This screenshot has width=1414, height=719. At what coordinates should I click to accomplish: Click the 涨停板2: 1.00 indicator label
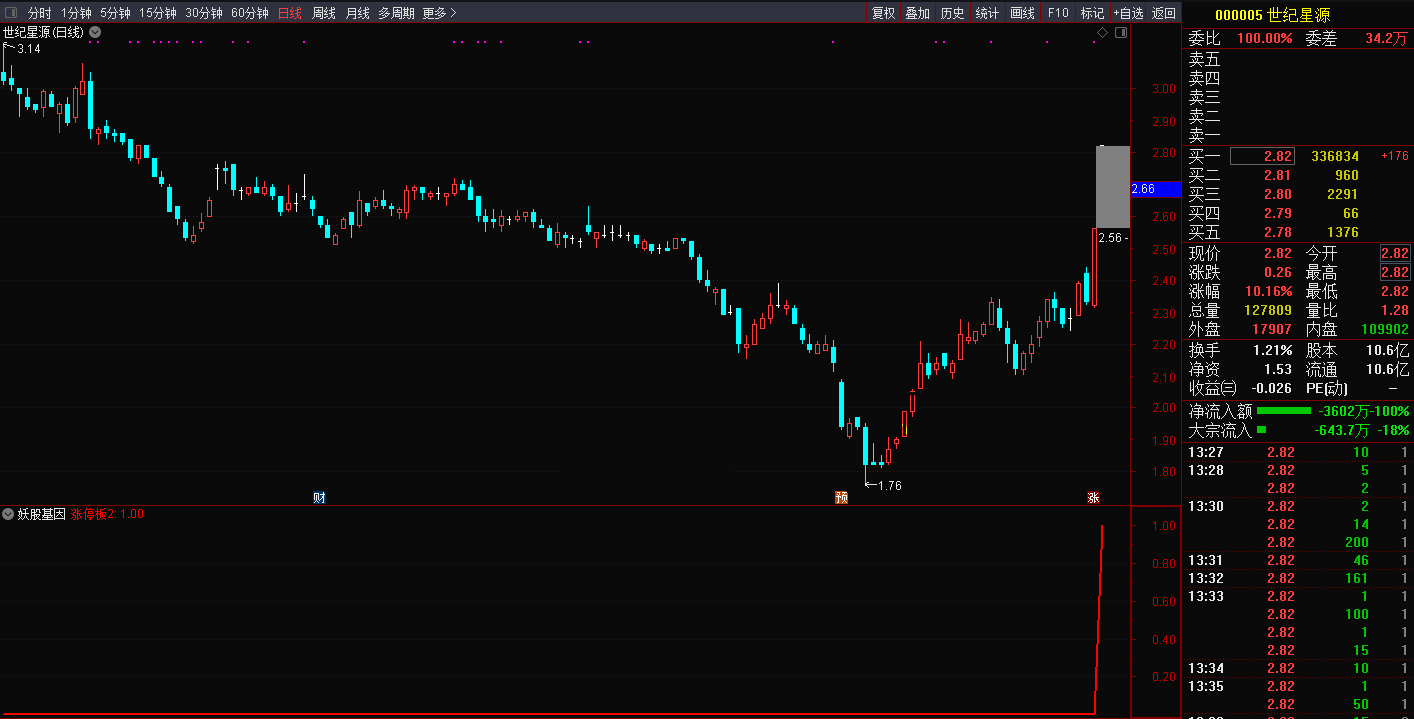[108, 514]
